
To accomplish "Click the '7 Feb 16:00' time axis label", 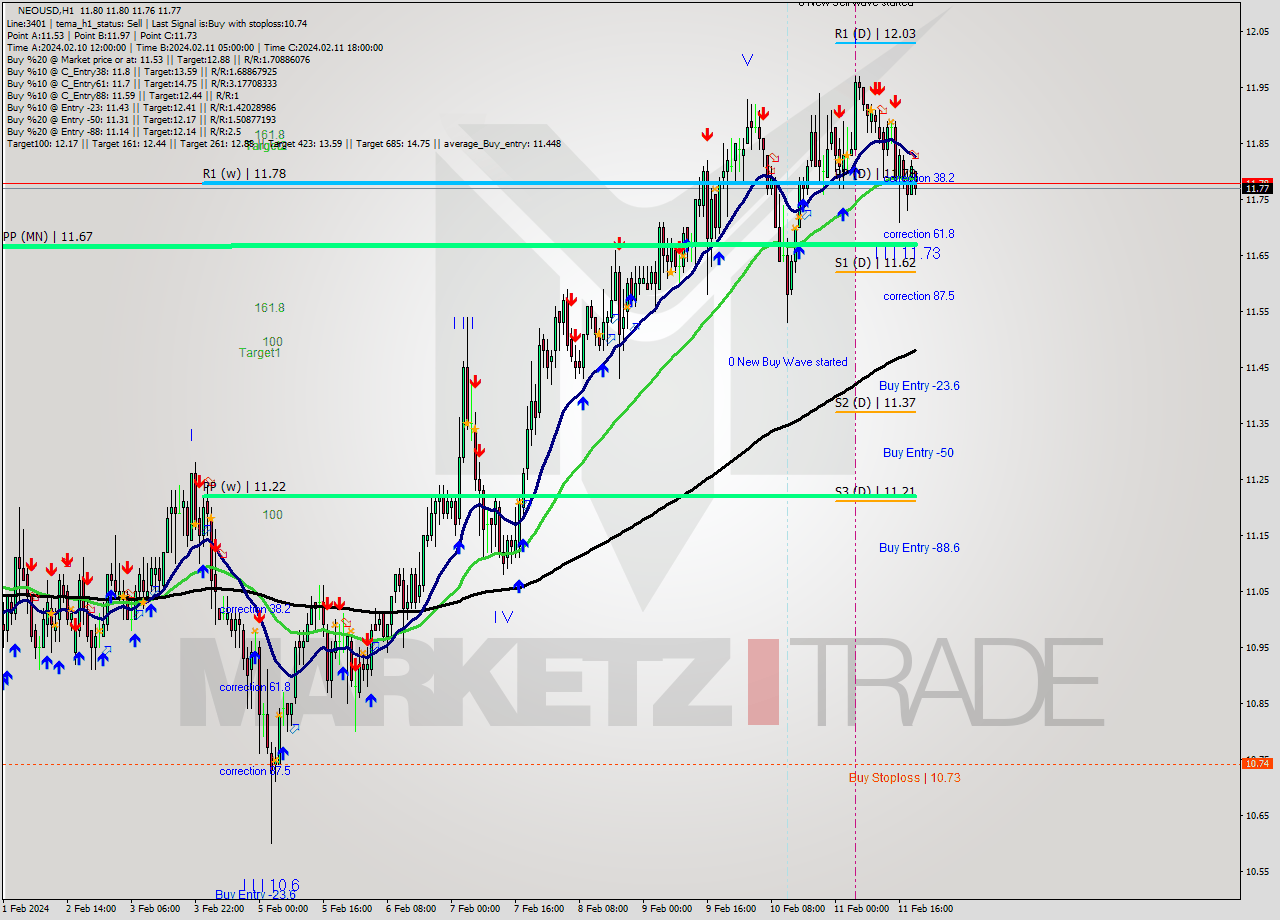I will click(539, 909).
